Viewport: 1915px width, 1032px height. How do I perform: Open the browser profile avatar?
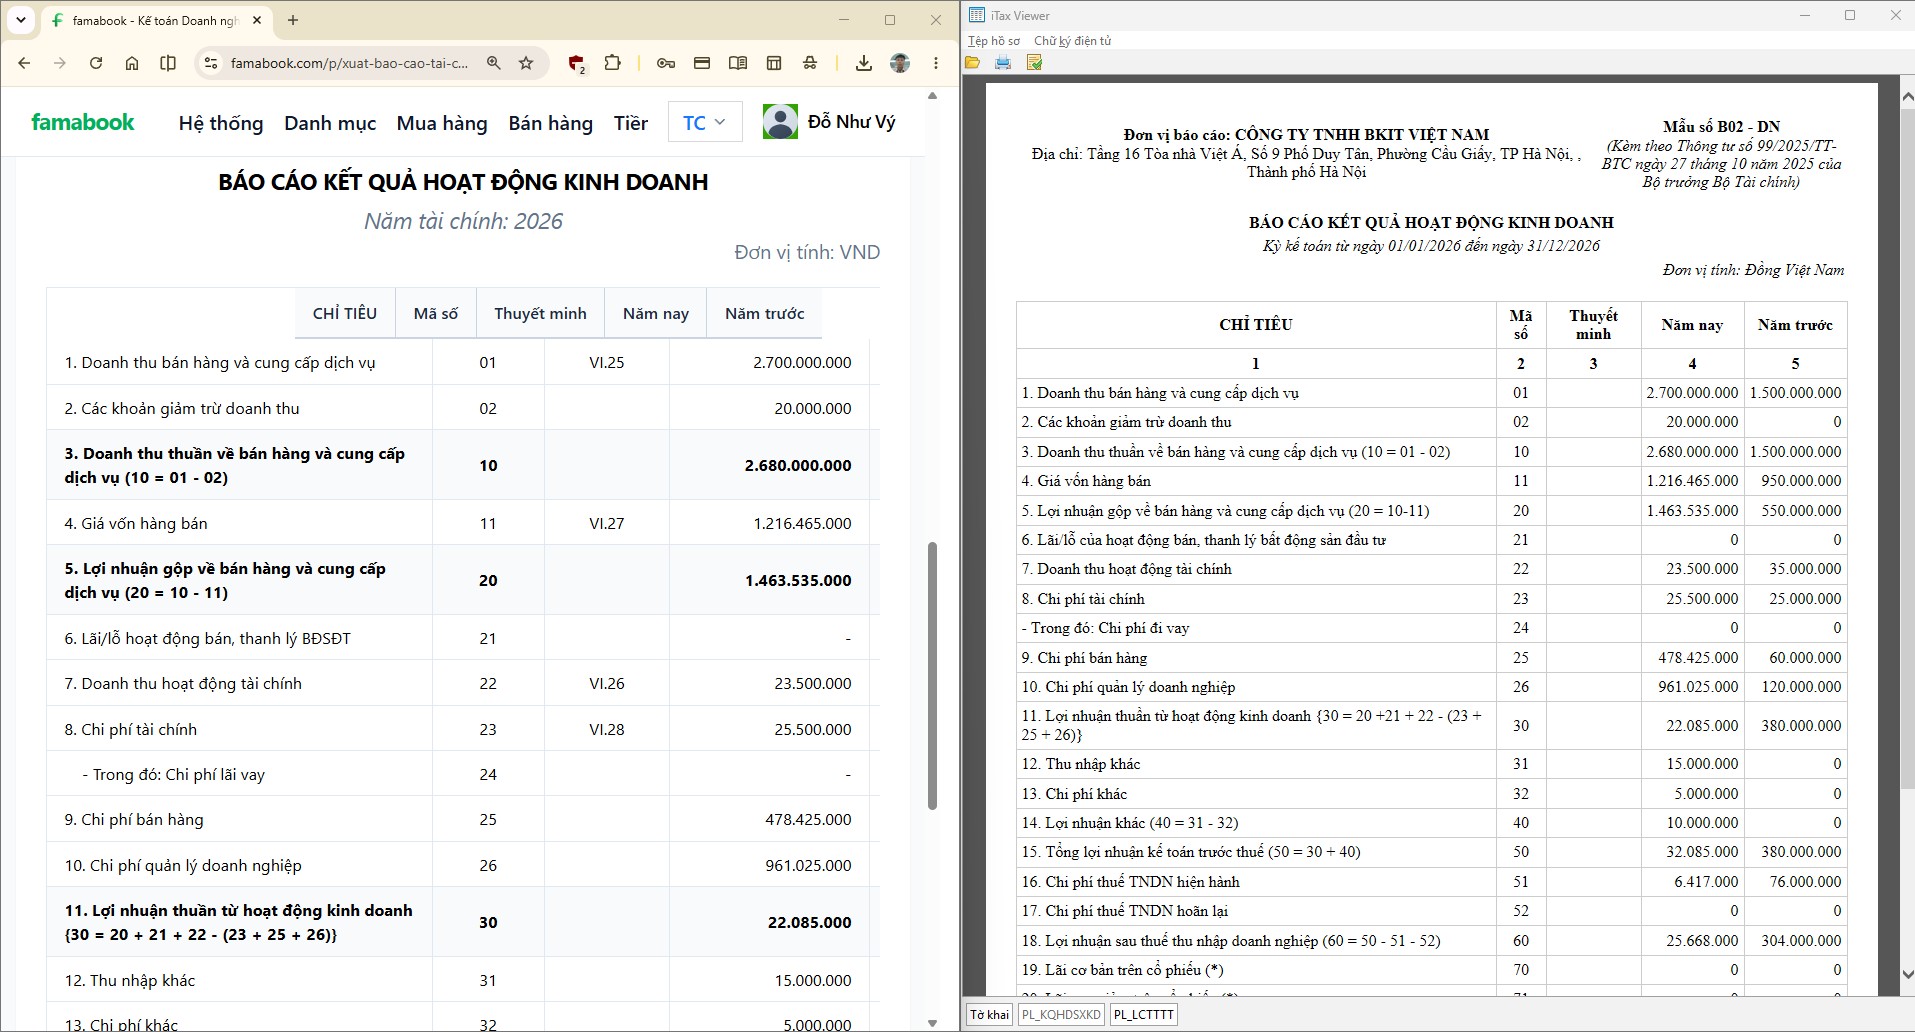pos(900,63)
